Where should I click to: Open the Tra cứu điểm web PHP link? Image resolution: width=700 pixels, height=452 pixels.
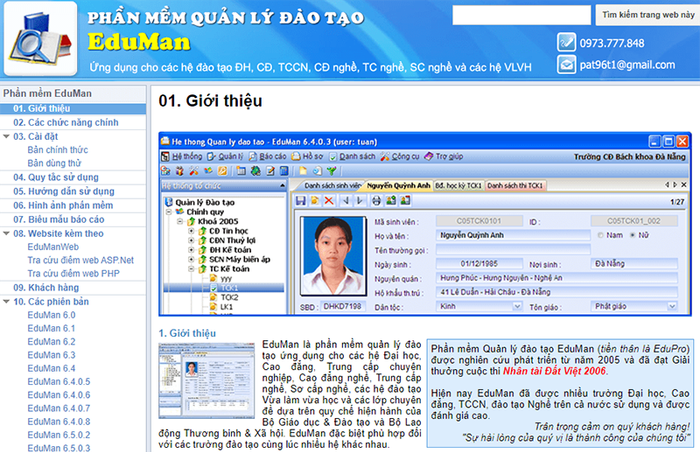[73, 273]
